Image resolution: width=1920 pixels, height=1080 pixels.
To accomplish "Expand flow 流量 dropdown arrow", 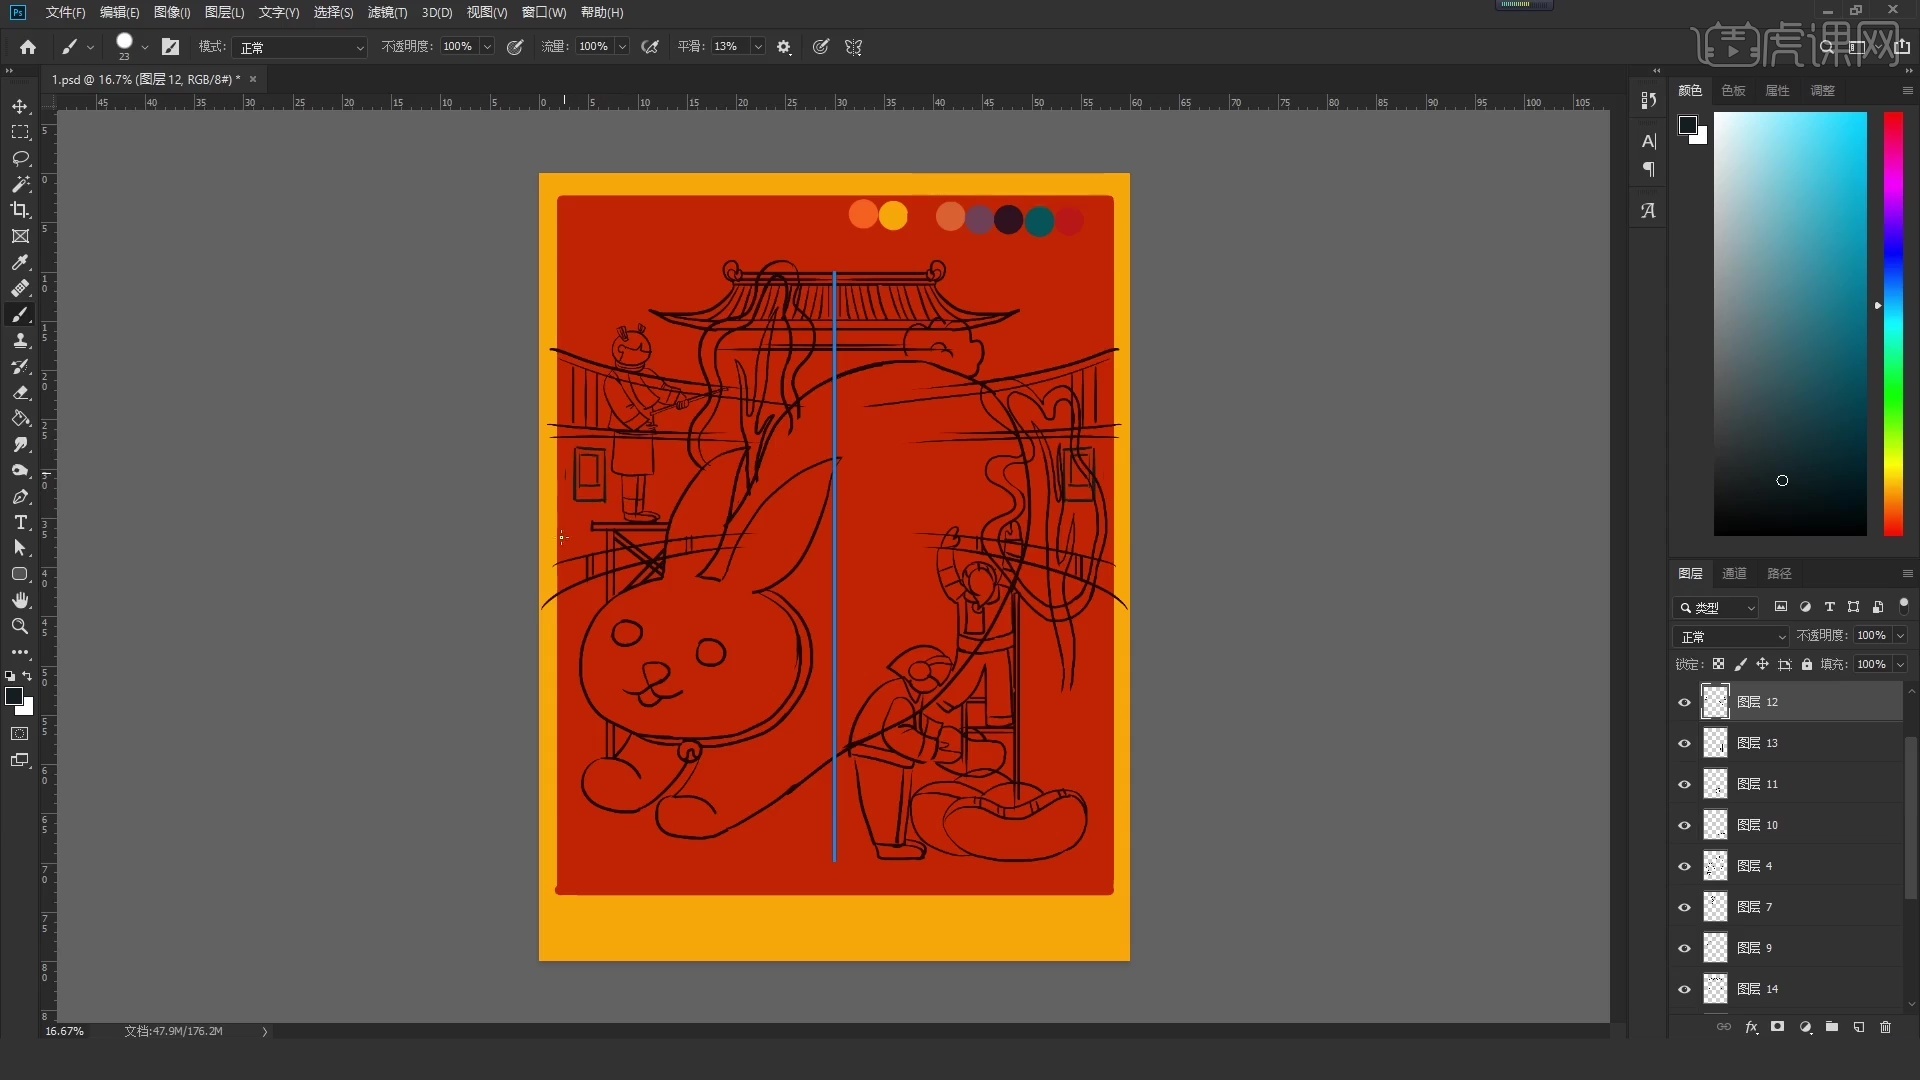I will coord(622,47).
